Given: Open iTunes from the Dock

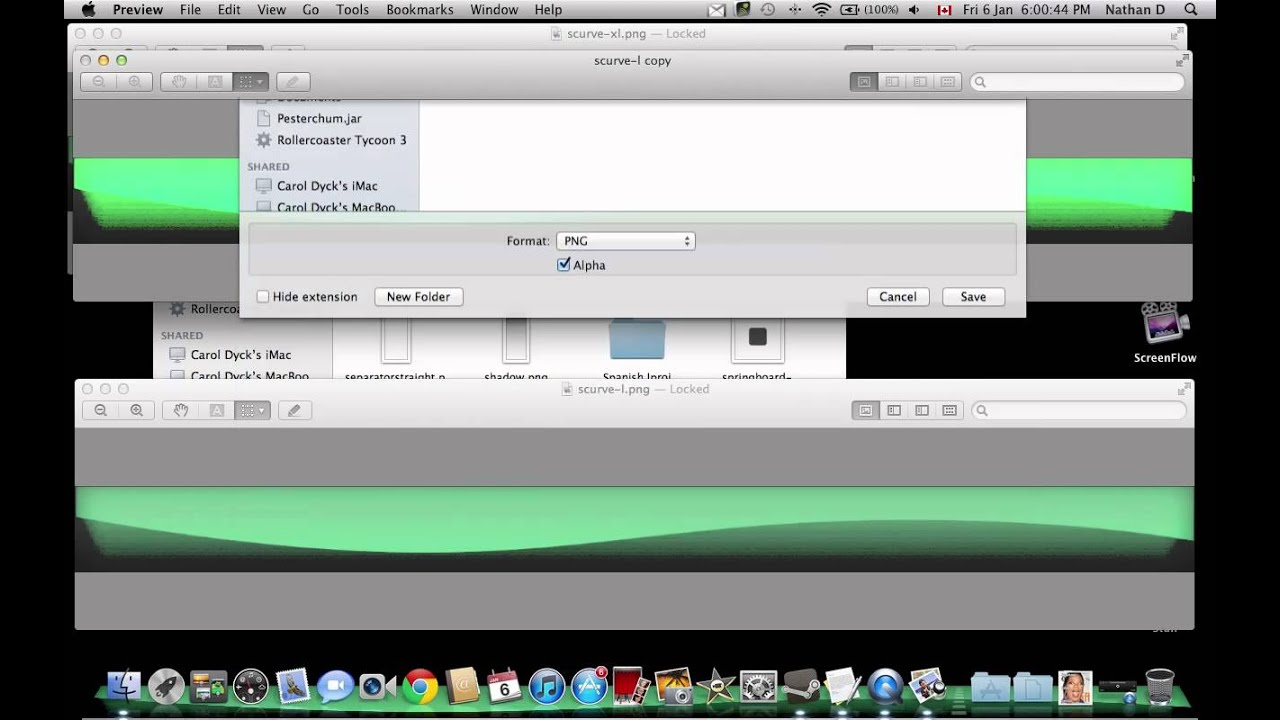Looking at the screenshot, I should pyautogui.click(x=547, y=687).
